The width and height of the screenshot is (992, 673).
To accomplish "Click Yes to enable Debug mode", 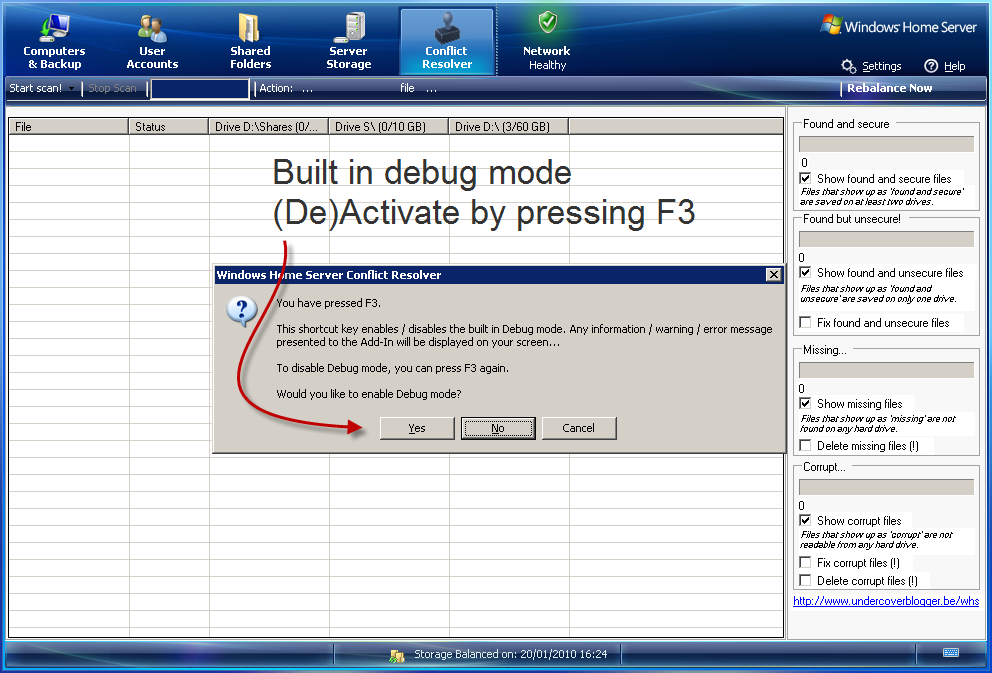I will [x=417, y=428].
